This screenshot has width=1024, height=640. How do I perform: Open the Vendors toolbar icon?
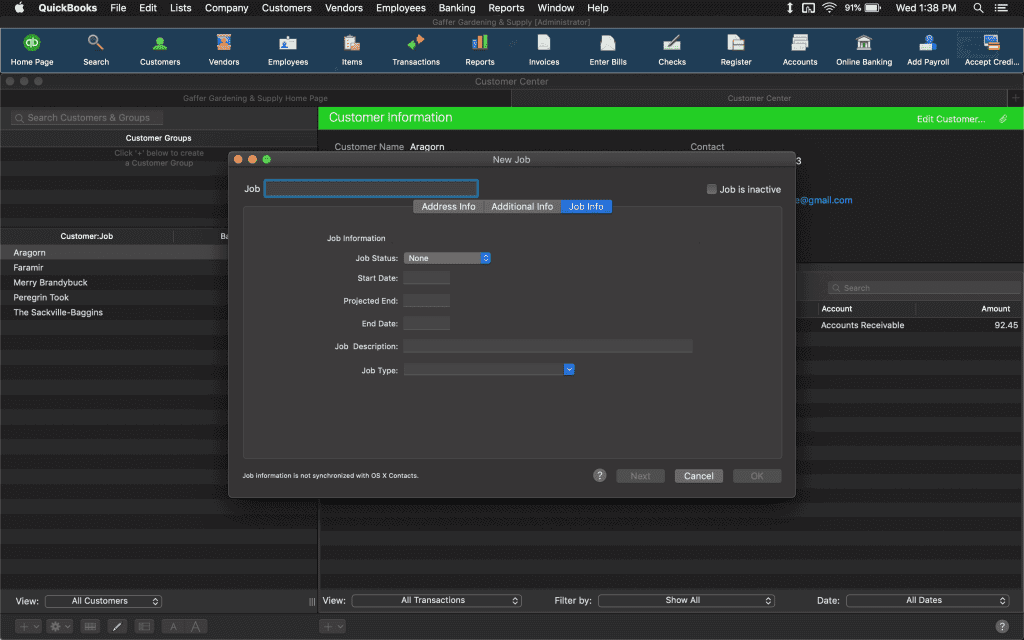pyautogui.click(x=224, y=50)
